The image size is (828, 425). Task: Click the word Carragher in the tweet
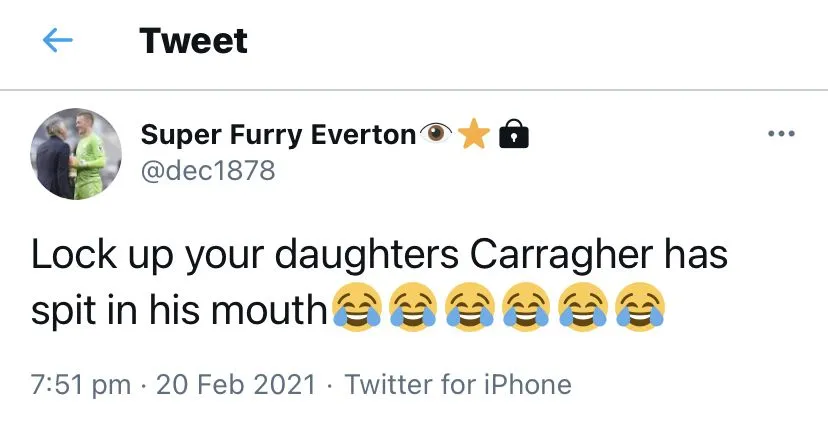[559, 256]
